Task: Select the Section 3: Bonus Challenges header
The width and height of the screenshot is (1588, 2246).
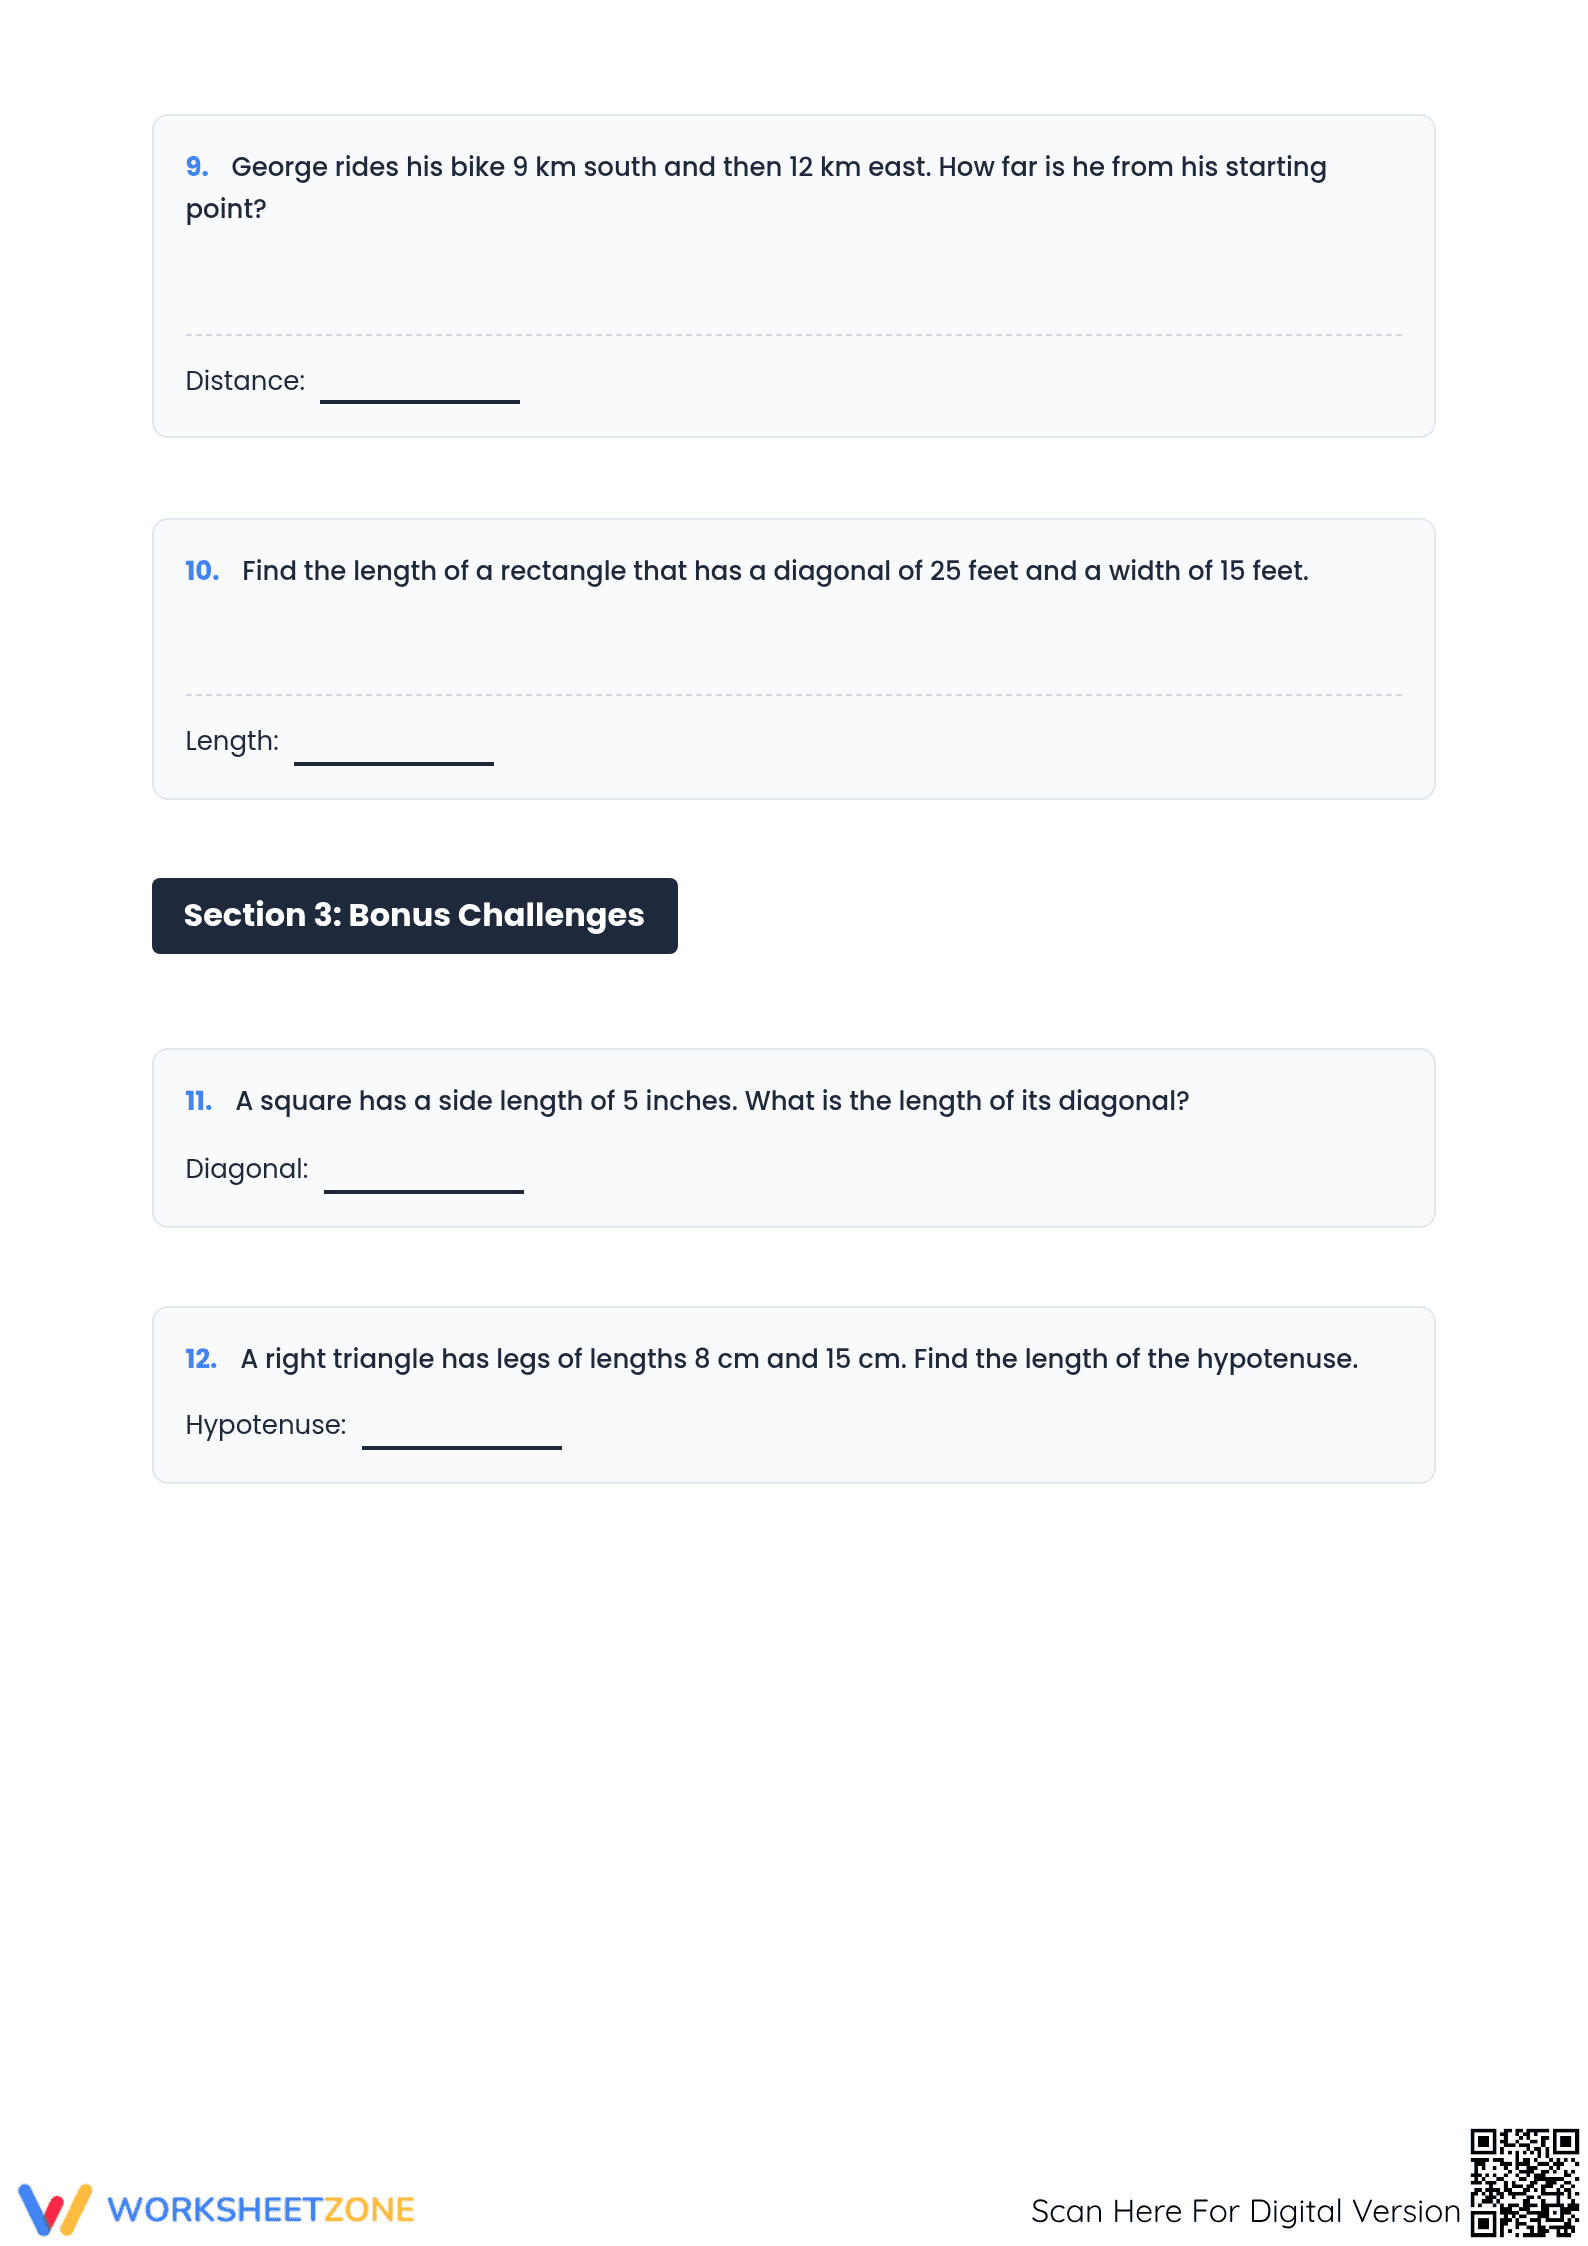Action: pyautogui.click(x=415, y=915)
